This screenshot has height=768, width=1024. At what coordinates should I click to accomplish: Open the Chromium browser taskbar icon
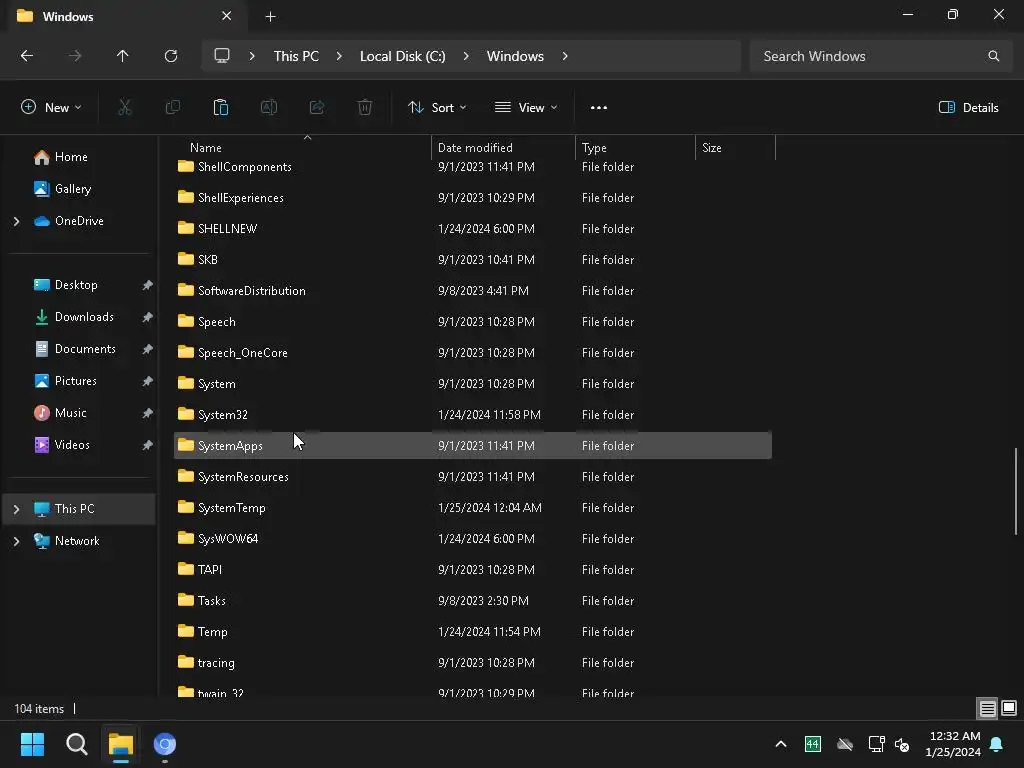pos(165,744)
